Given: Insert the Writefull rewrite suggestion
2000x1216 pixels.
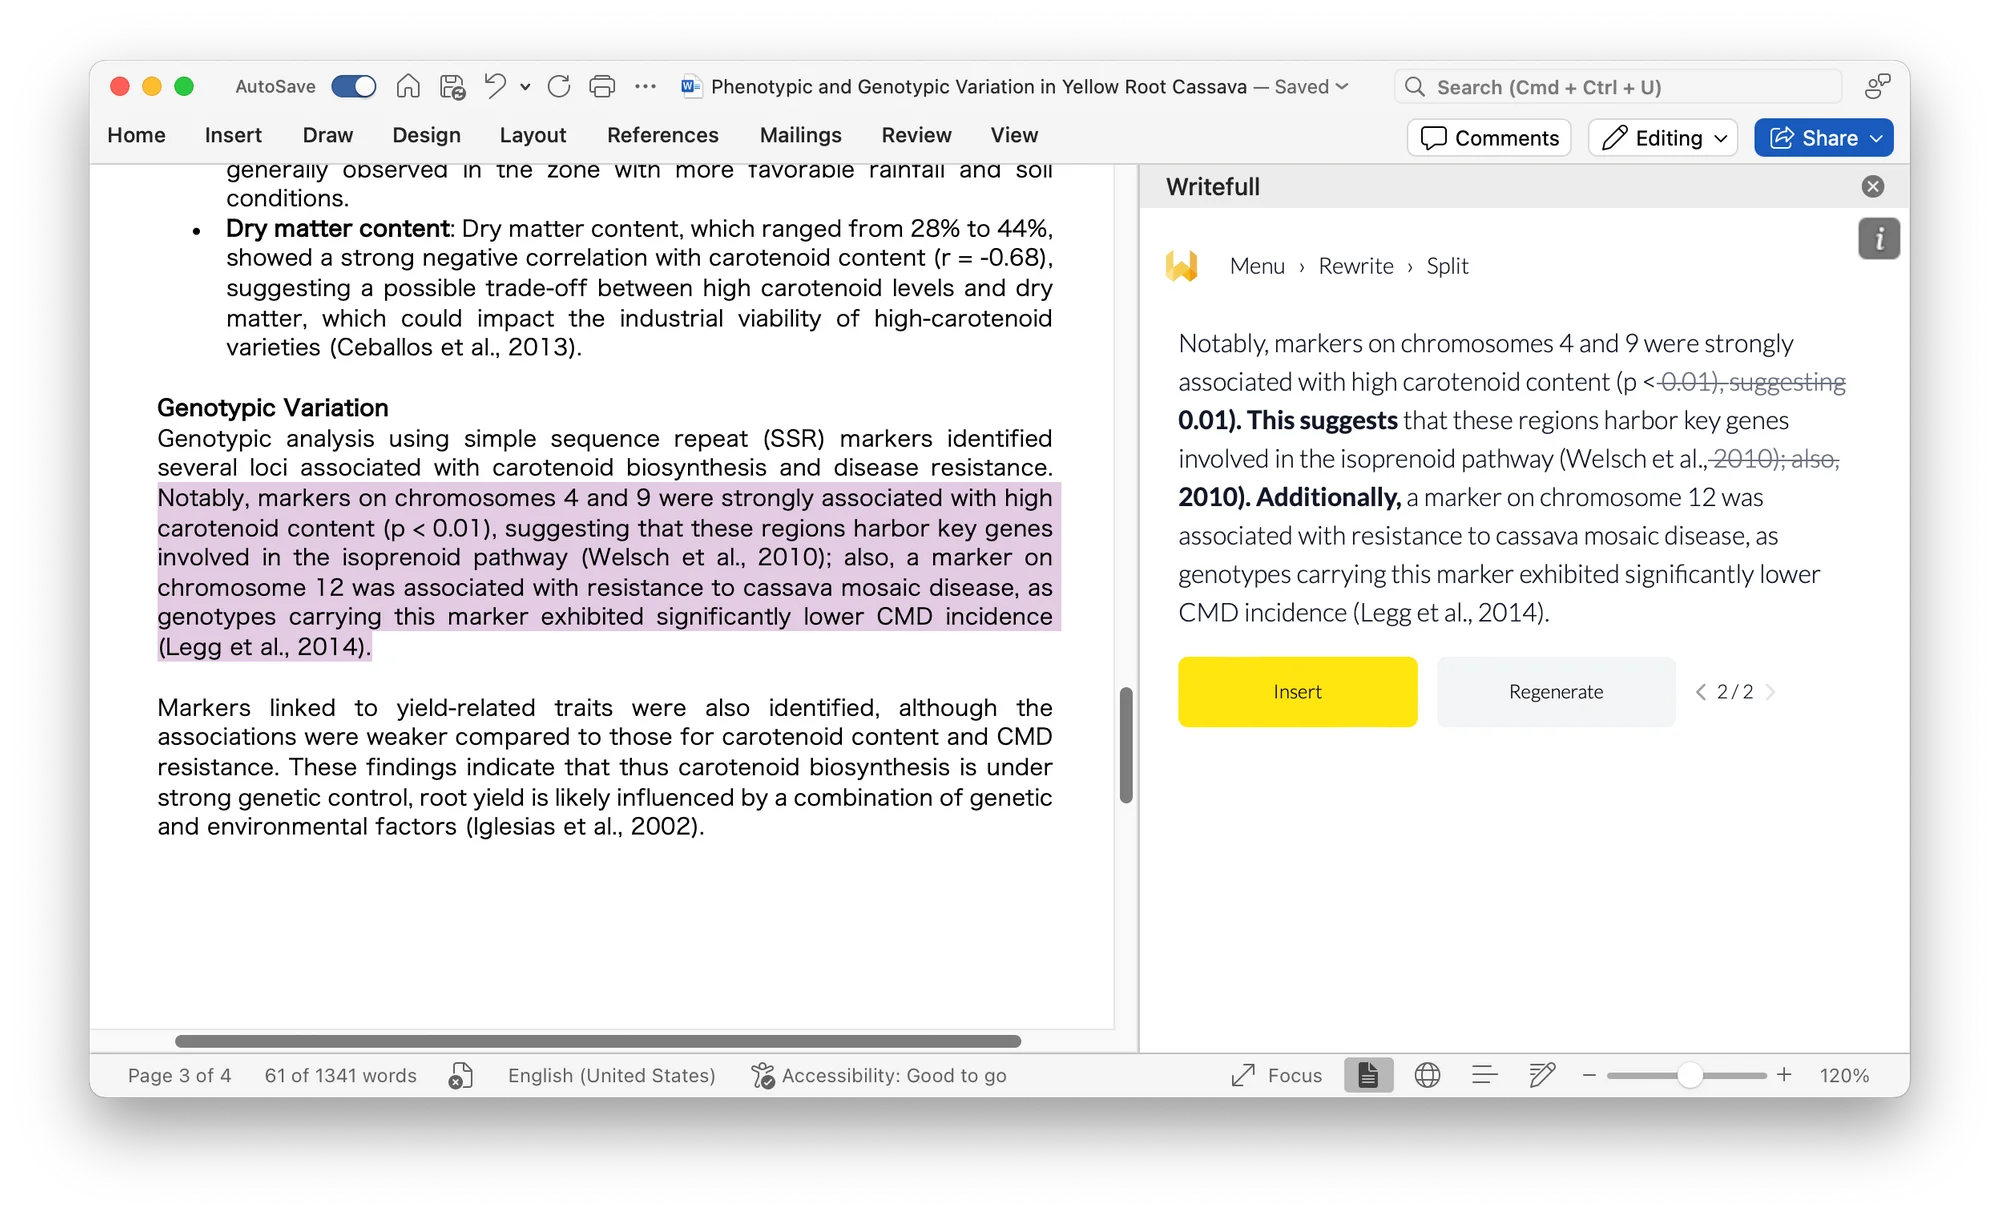Looking at the screenshot, I should (x=1297, y=691).
